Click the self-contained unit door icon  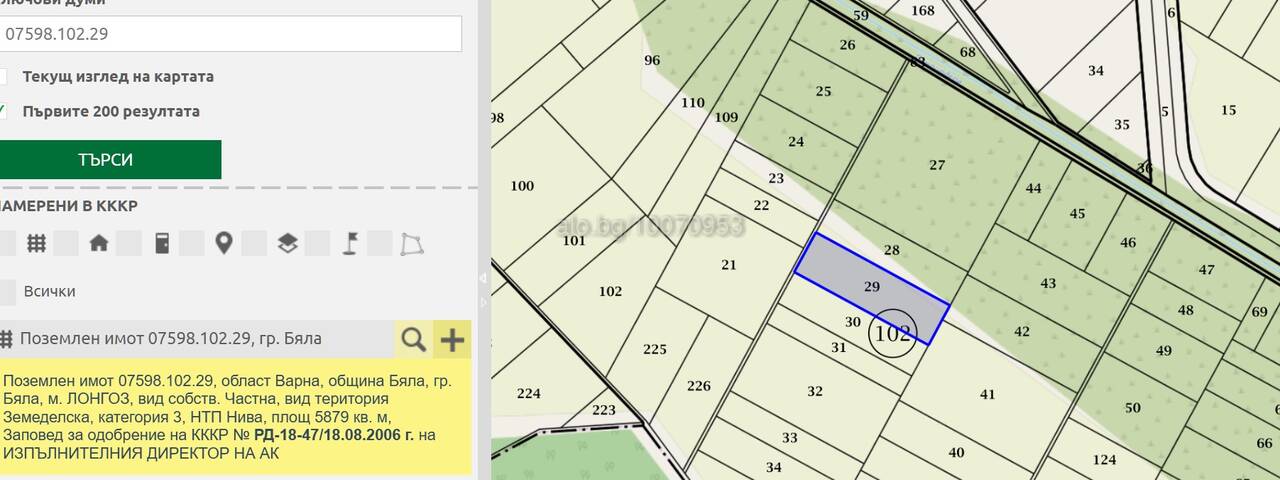click(x=161, y=243)
